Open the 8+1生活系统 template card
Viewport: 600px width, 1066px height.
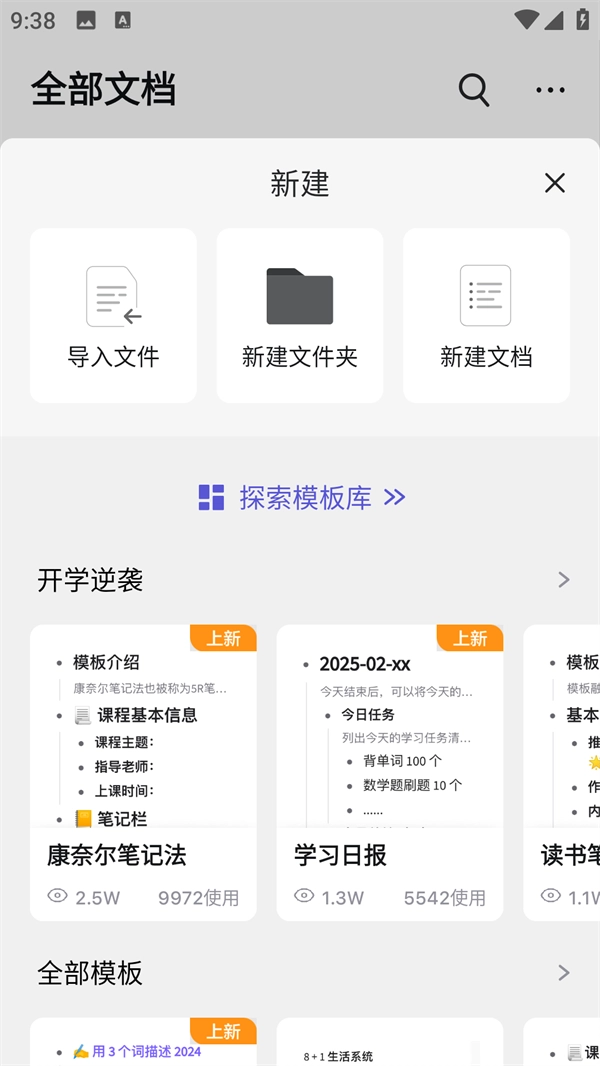pos(389,1045)
